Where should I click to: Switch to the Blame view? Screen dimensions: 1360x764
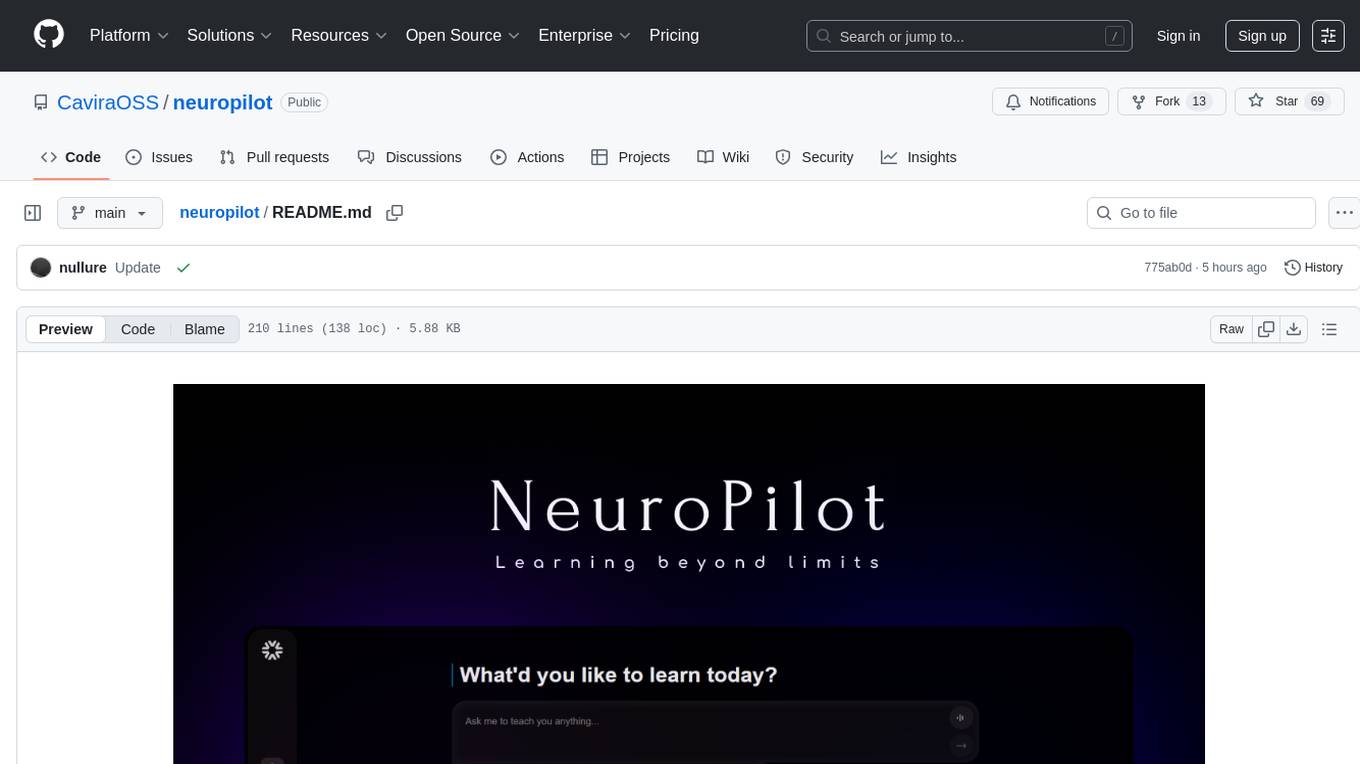(205, 329)
